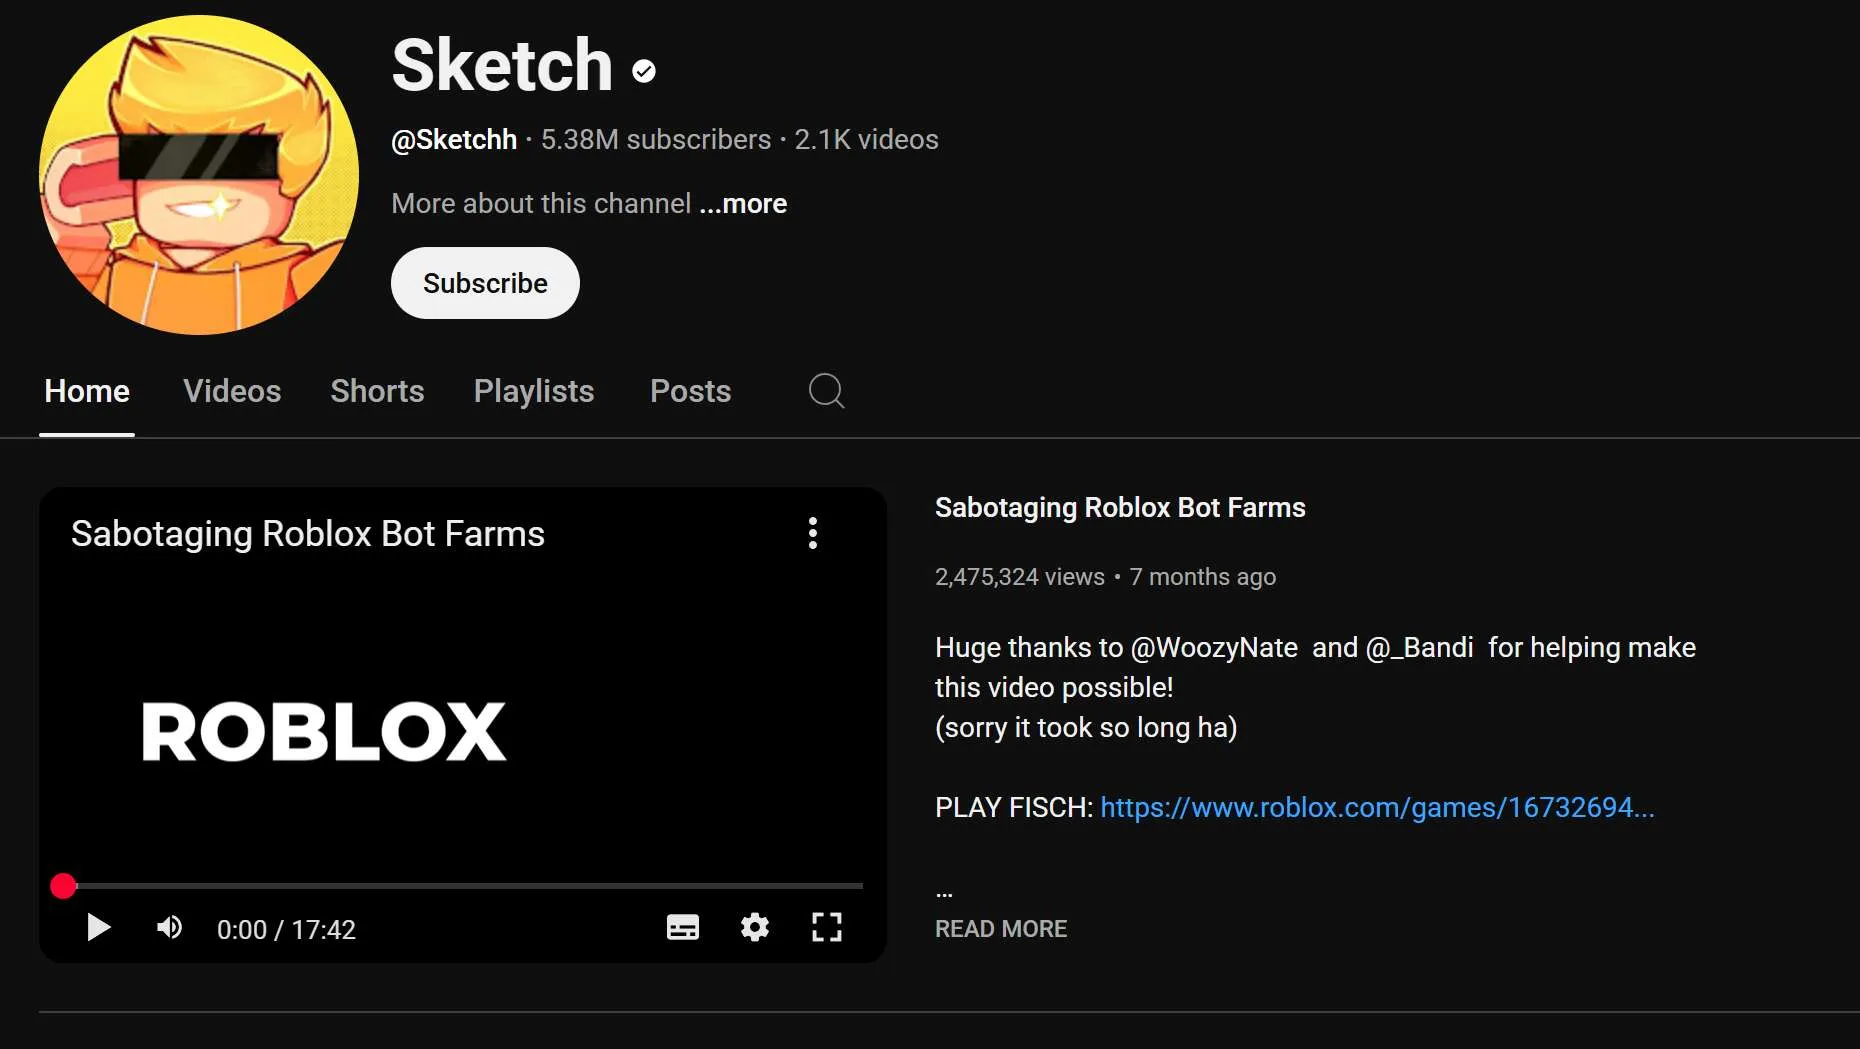Click the verified checkmark badge next to Sketch
1860x1049 pixels.
click(x=644, y=70)
